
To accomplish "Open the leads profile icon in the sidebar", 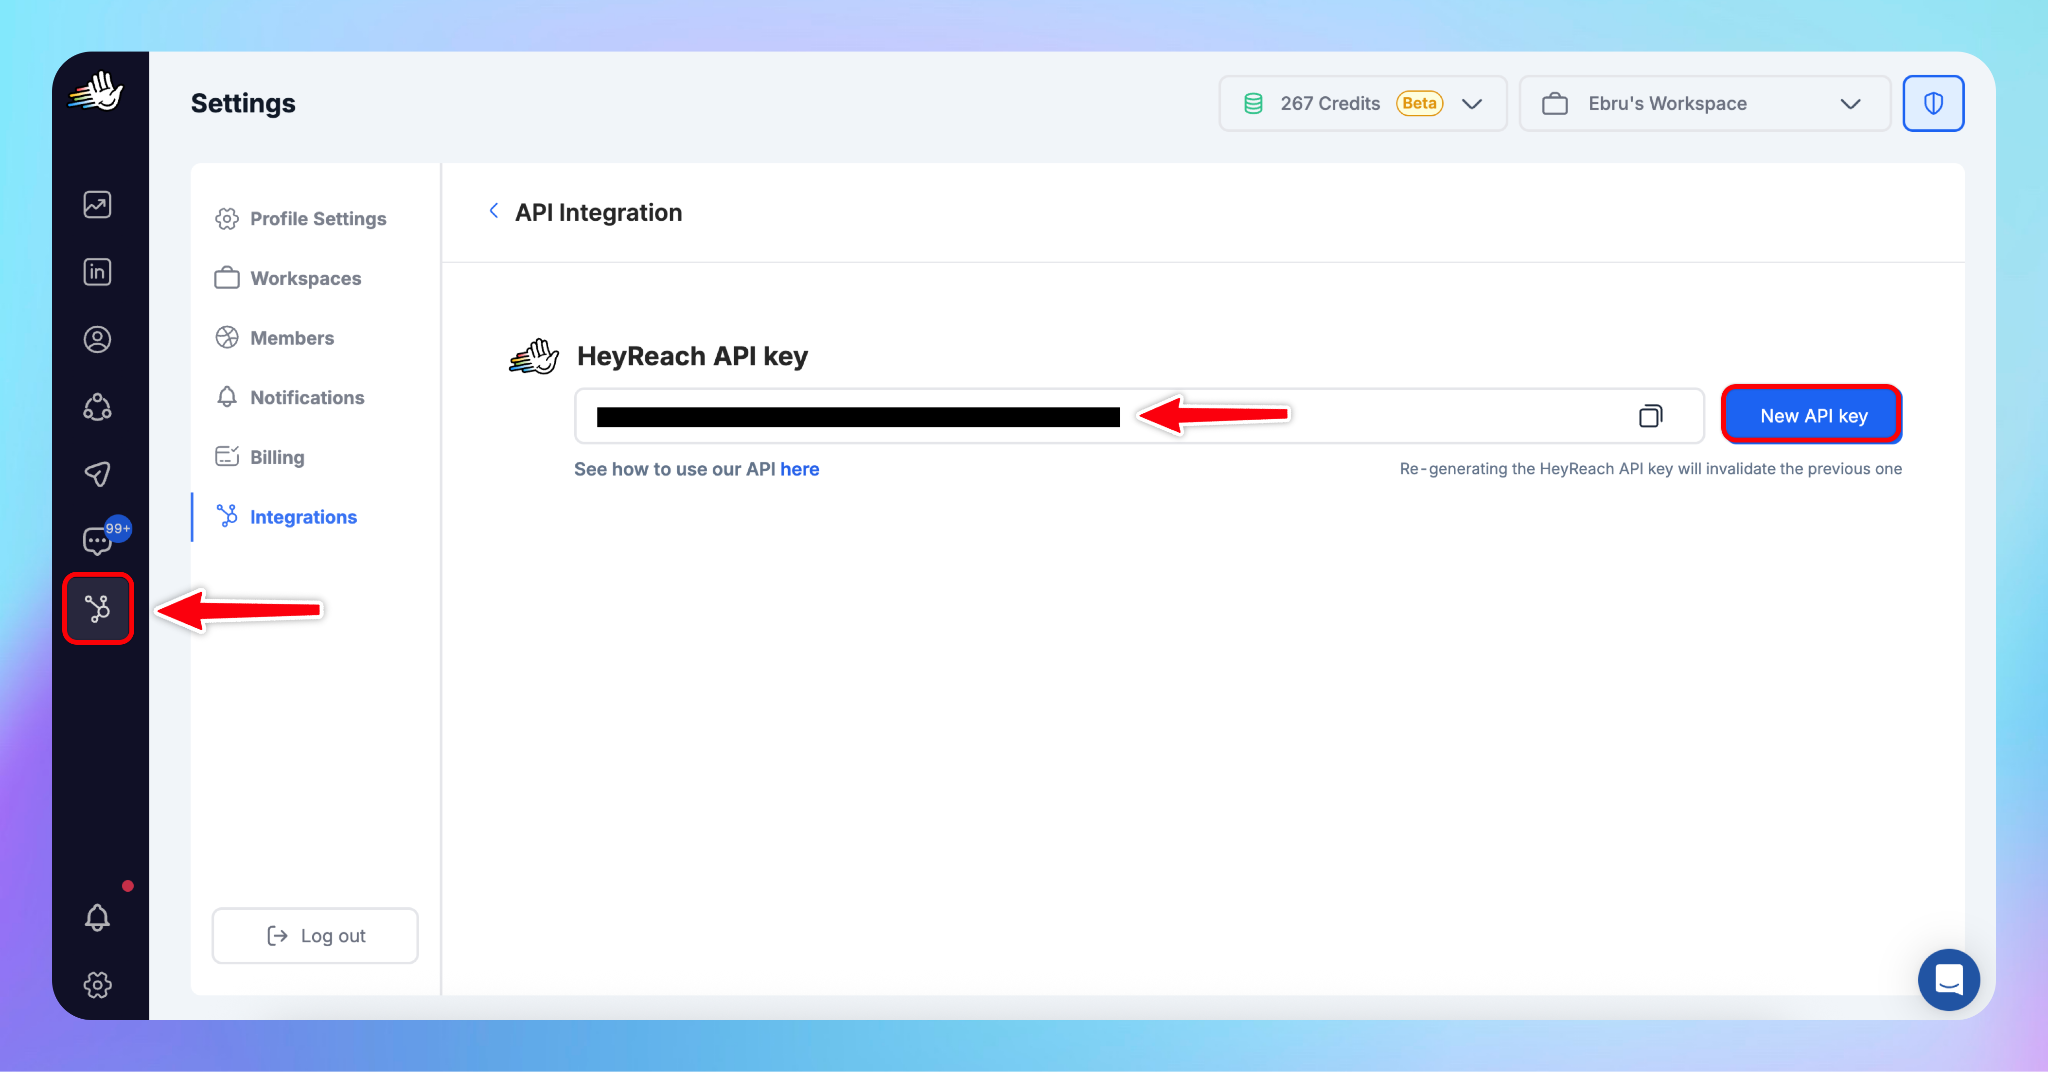I will point(97,340).
